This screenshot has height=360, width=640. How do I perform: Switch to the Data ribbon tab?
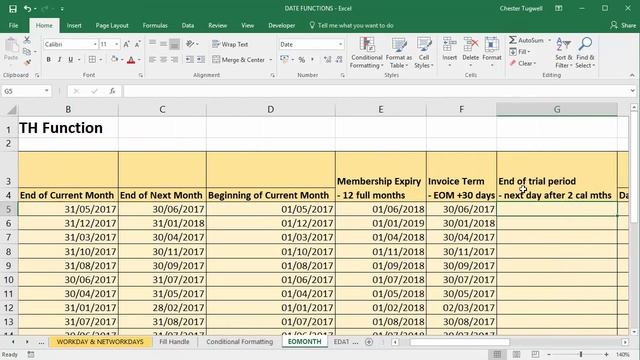coord(188,25)
